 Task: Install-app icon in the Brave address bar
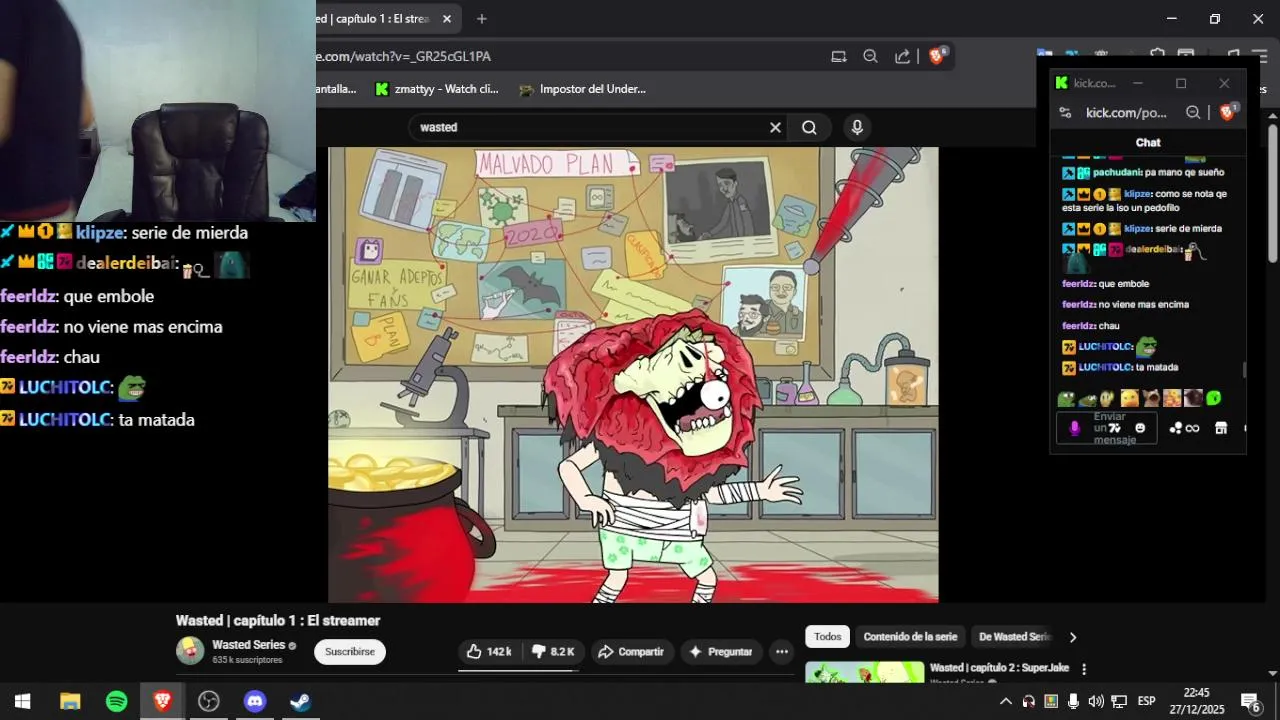839,57
